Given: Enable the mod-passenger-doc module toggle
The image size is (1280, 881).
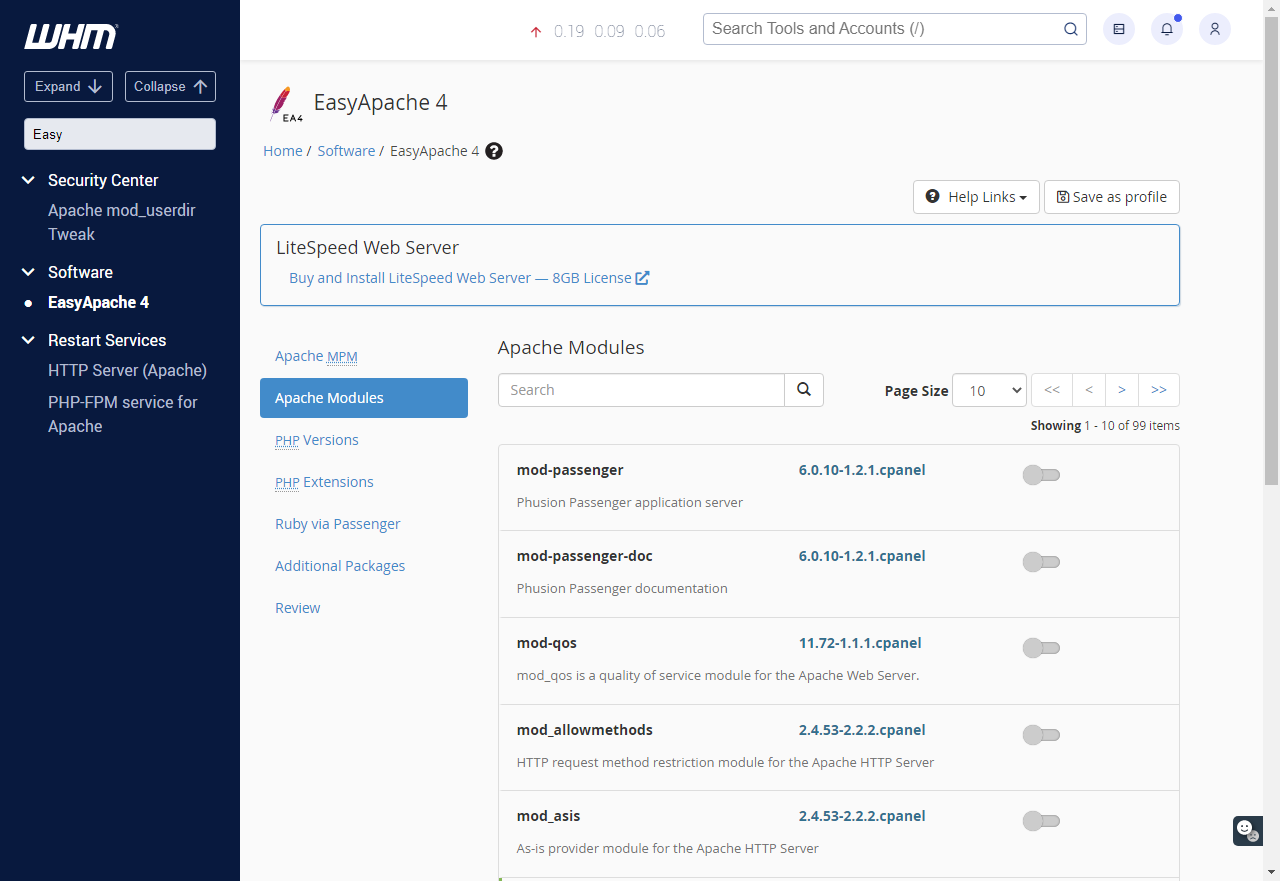Looking at the screenshot, I should click(x=1041, y=562).
